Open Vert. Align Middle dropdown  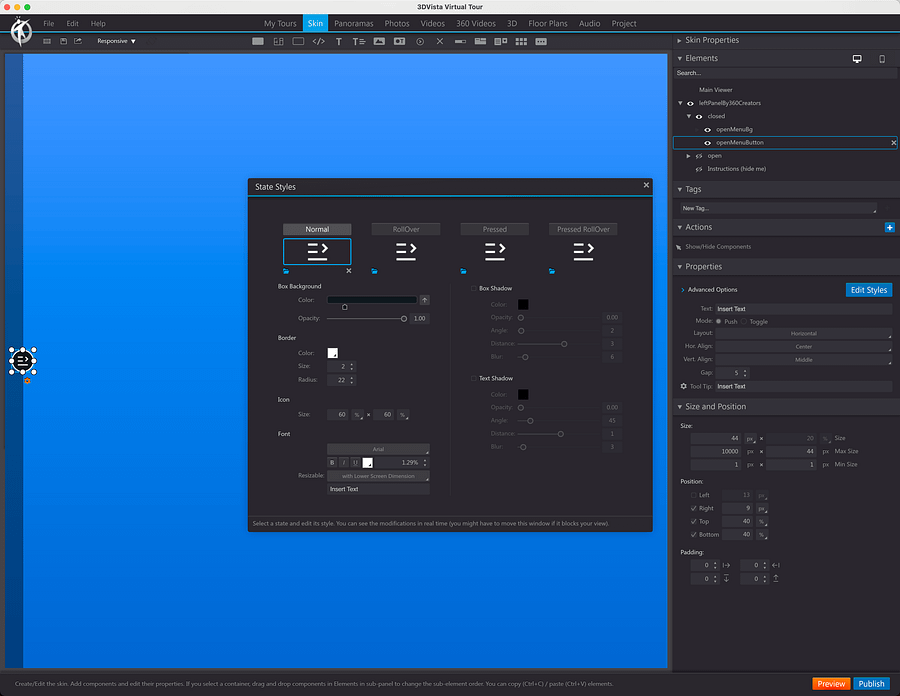coord(804,360)
